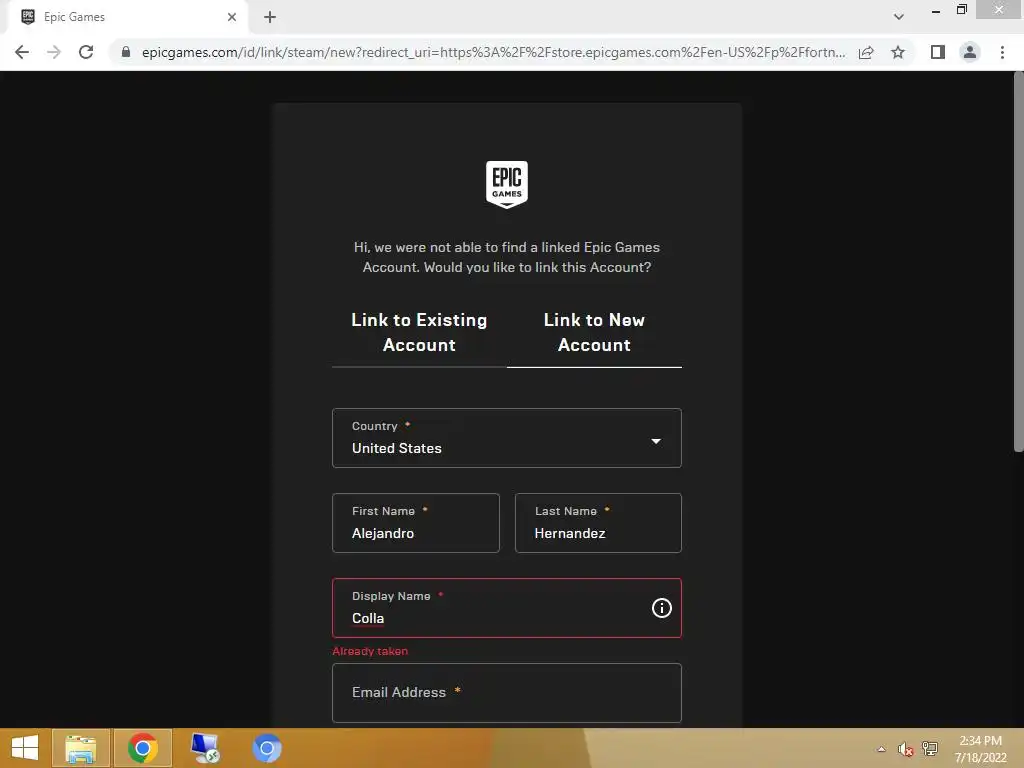Restore down the Chrome window
The image size is (1024, 768).
[962, 10]
